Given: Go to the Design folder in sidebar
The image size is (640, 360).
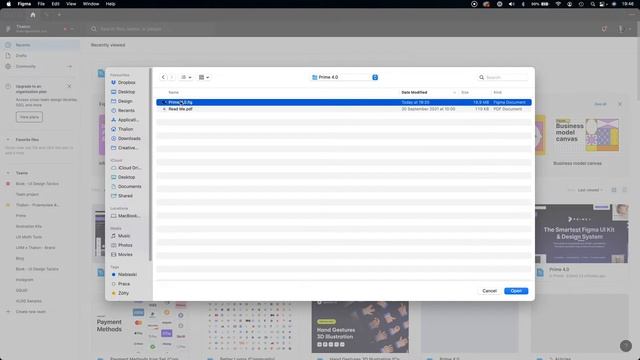Looking at the screenshot, I should click(x=122, y=101).
